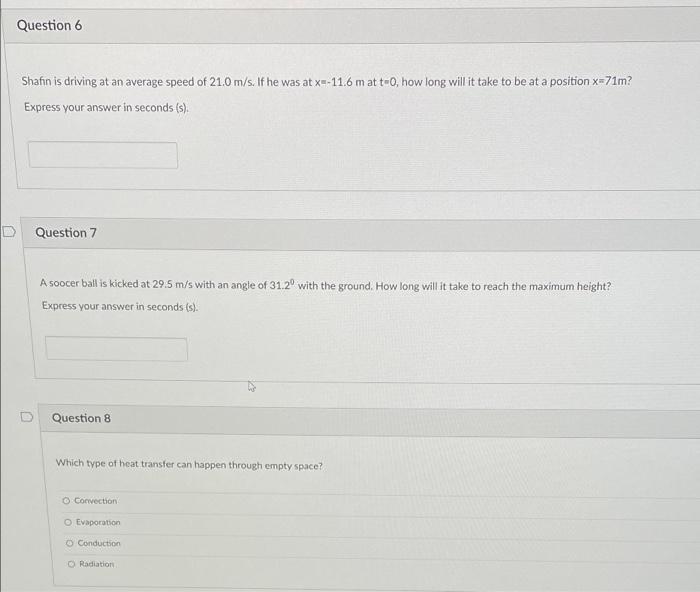This screenshot has height=592, width=700.
Task: Click the heat transfer question text
Action: pyautogui.click(x=189, y=464)
